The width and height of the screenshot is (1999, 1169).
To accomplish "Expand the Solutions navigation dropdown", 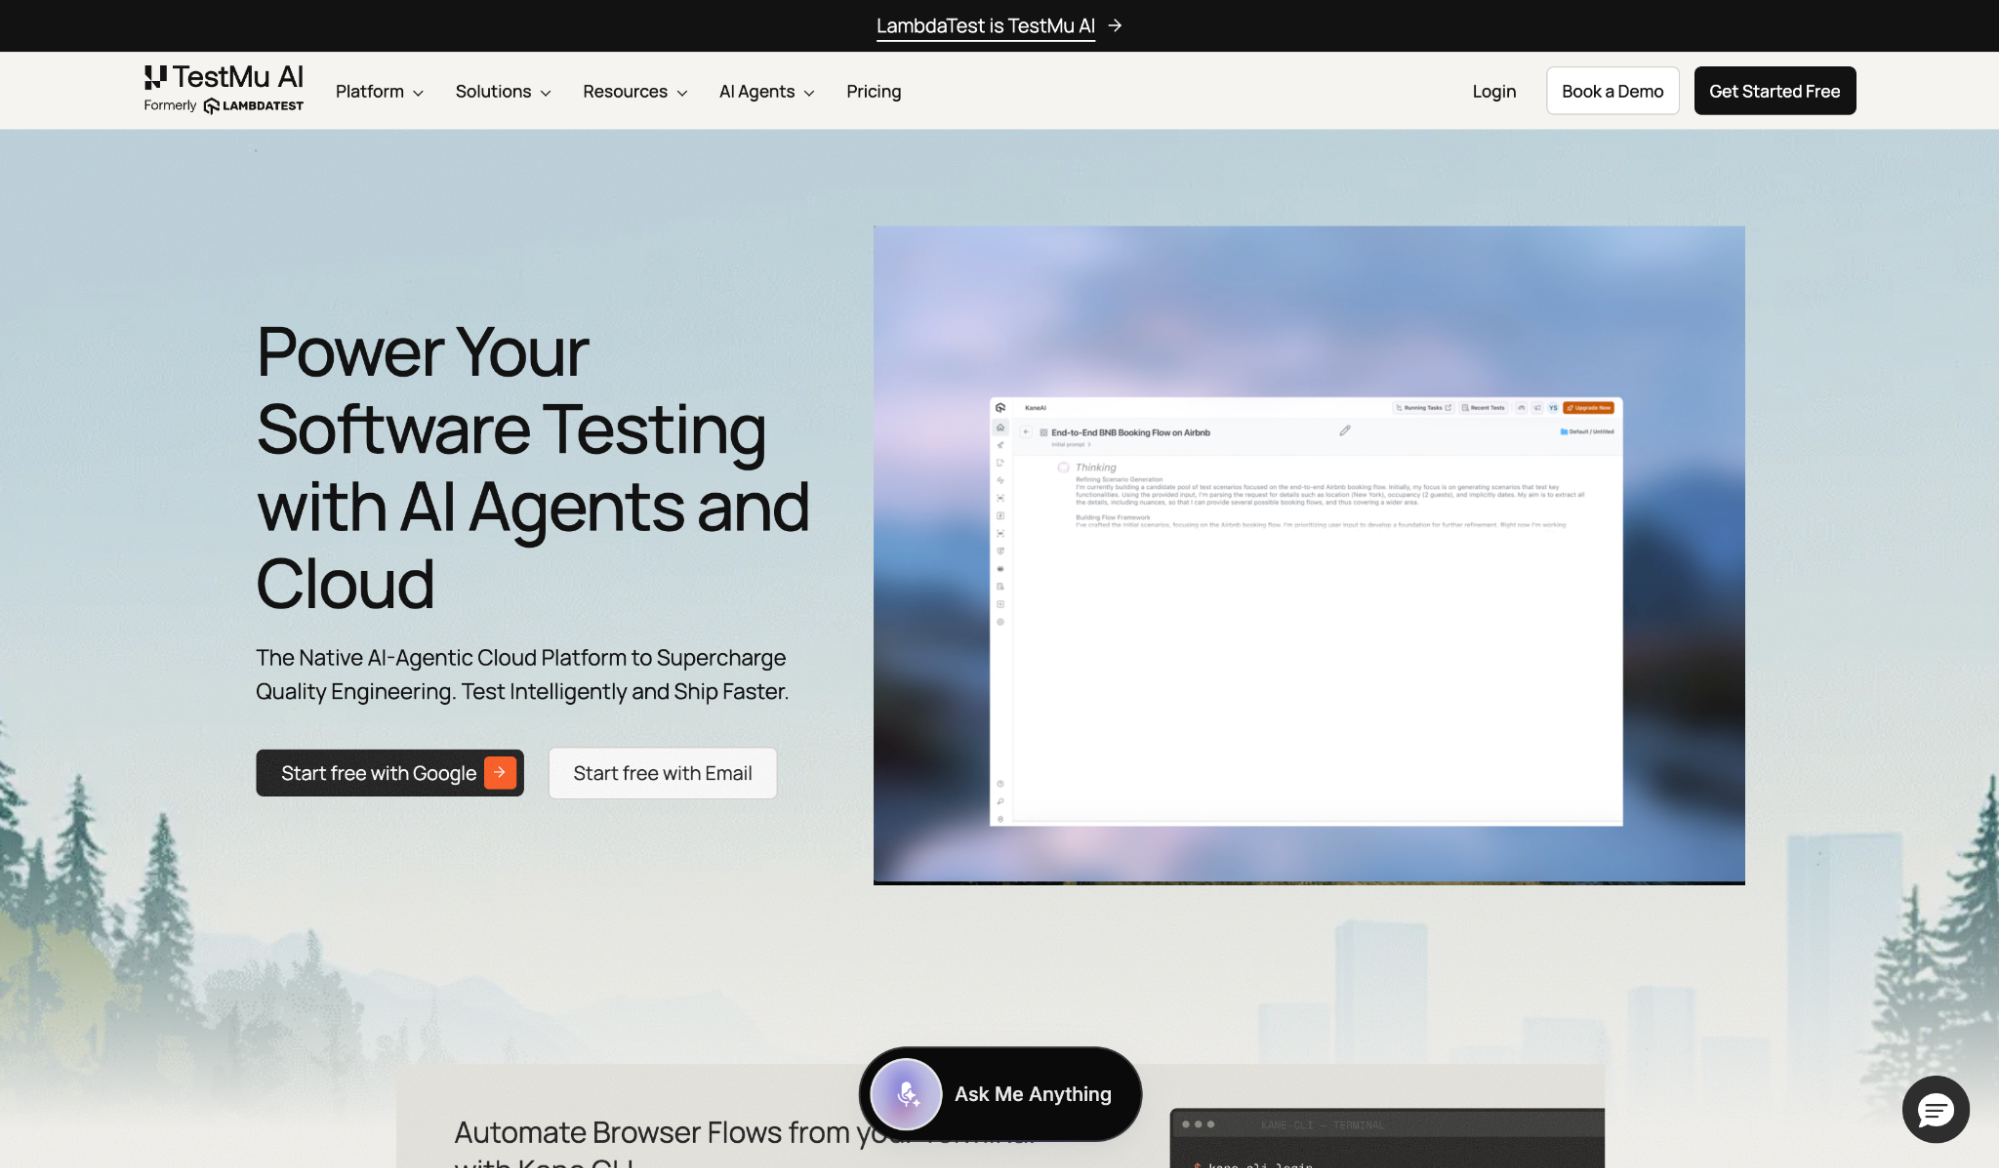I will 503,91.
